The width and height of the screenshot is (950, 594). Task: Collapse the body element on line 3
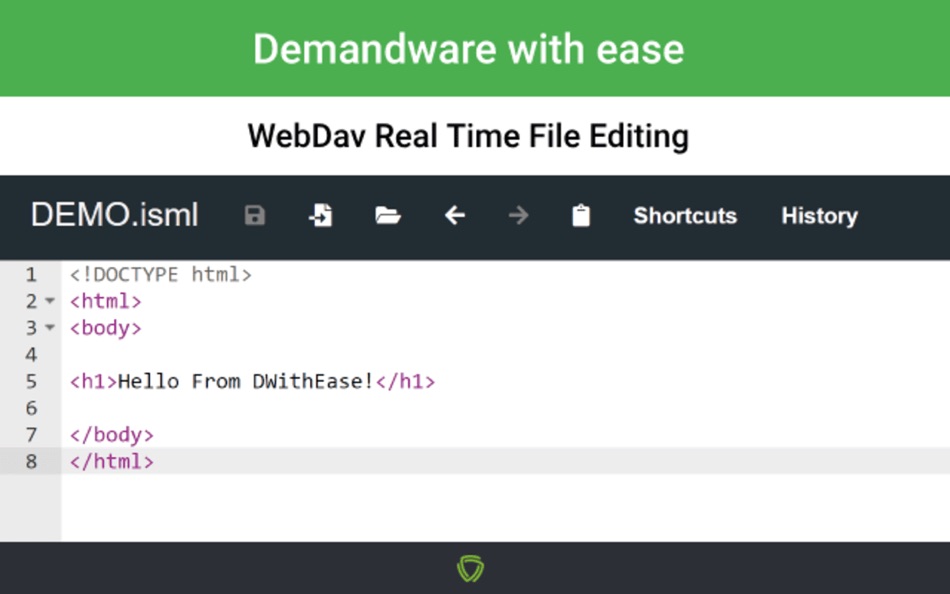pos(49,328)
